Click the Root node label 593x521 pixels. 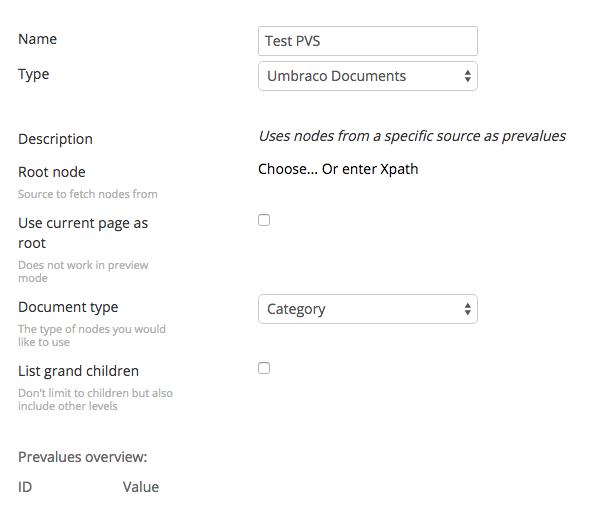pyautogui.click(x=52, y=172)
